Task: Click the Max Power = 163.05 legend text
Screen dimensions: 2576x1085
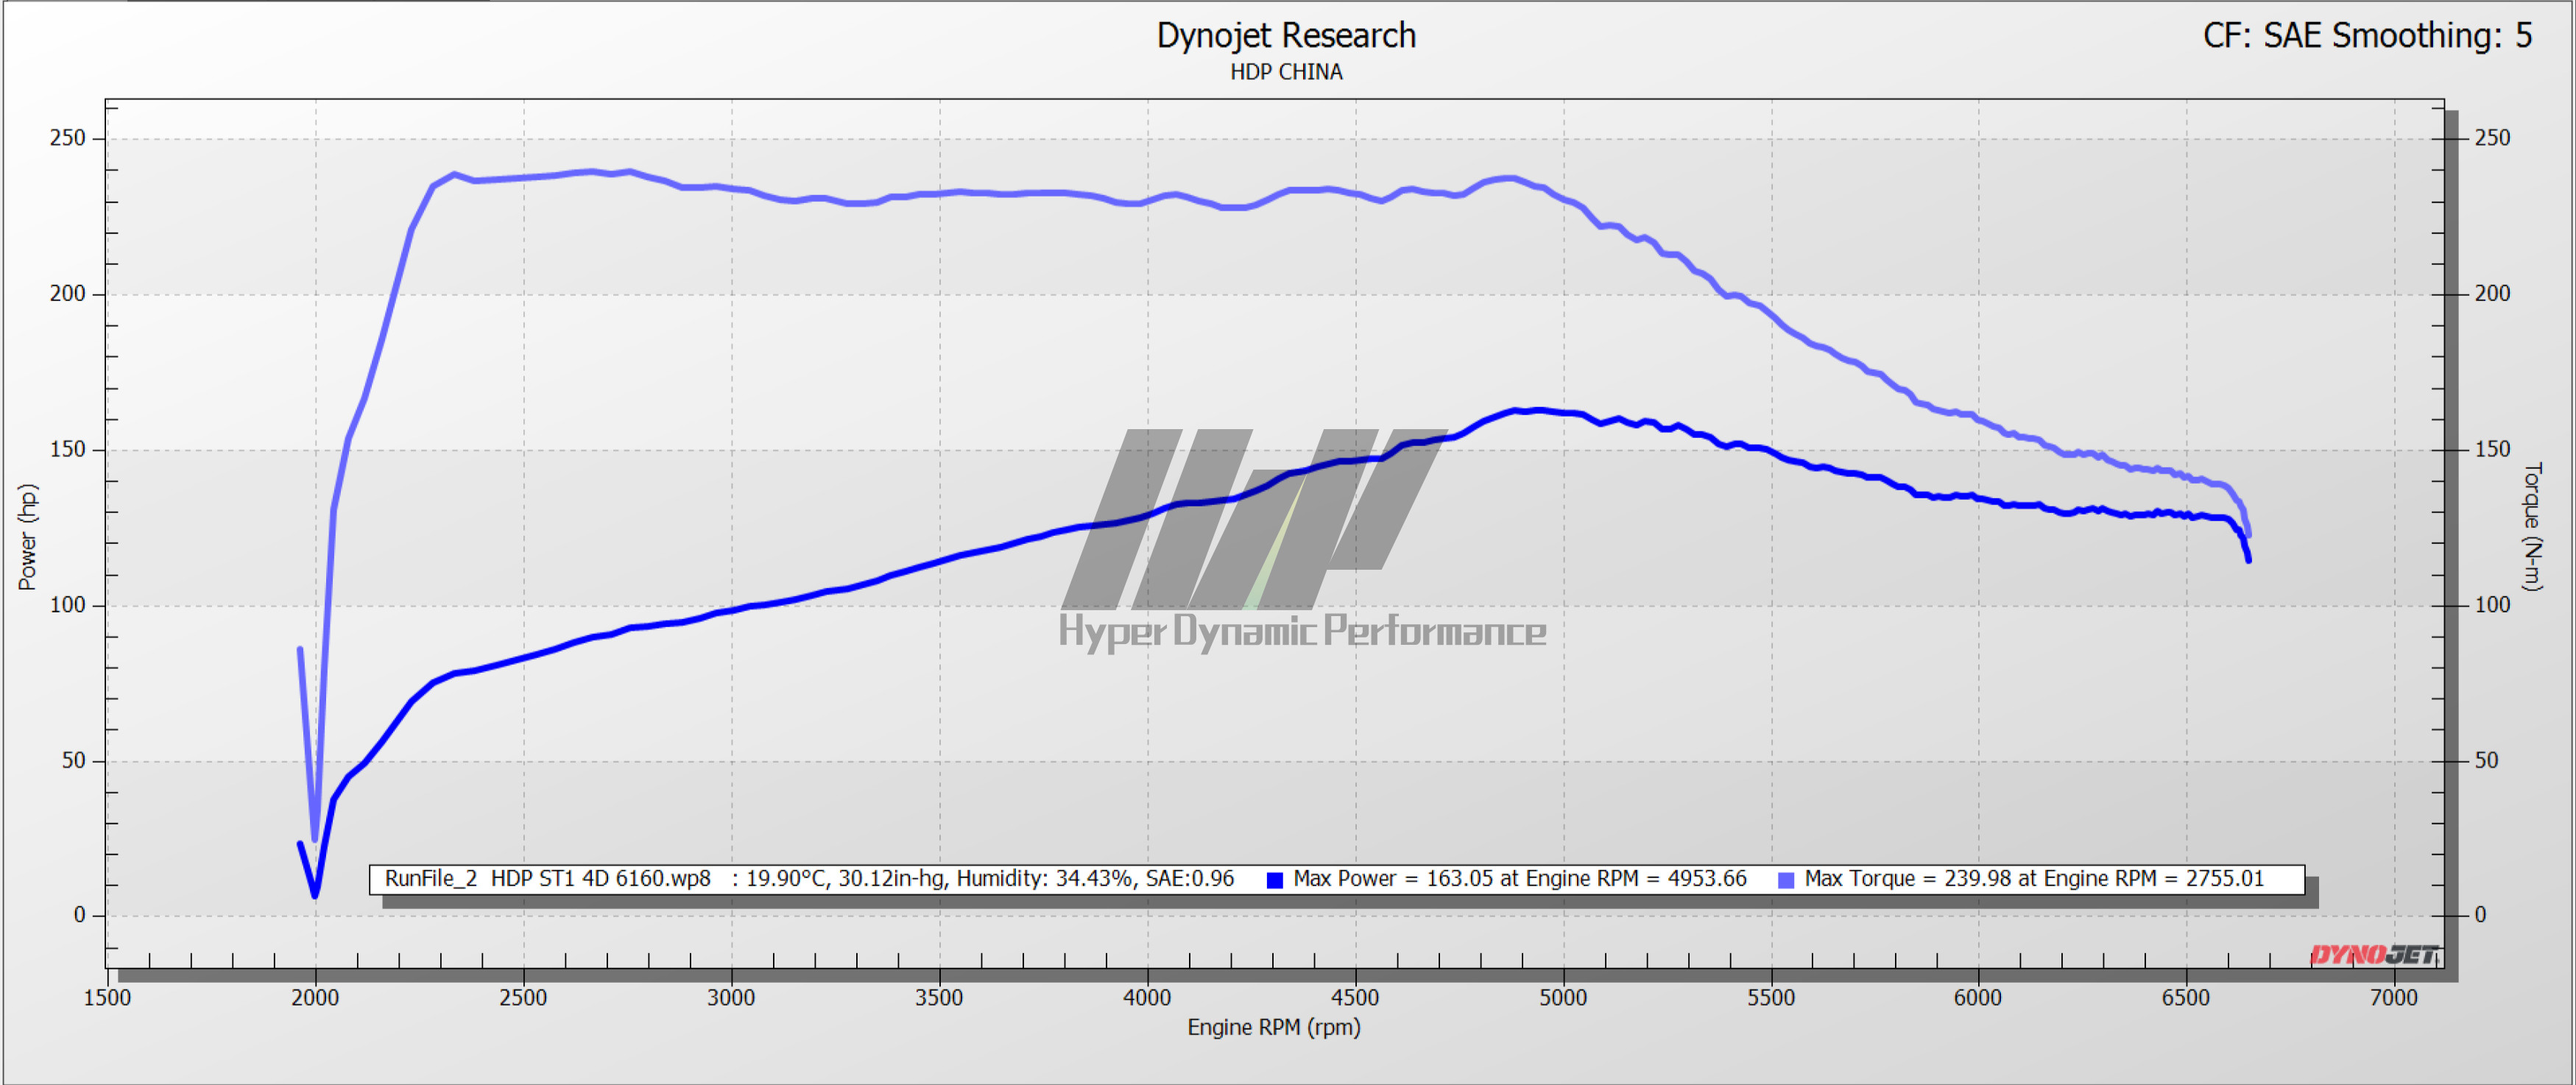Action: click(1519, 879)
